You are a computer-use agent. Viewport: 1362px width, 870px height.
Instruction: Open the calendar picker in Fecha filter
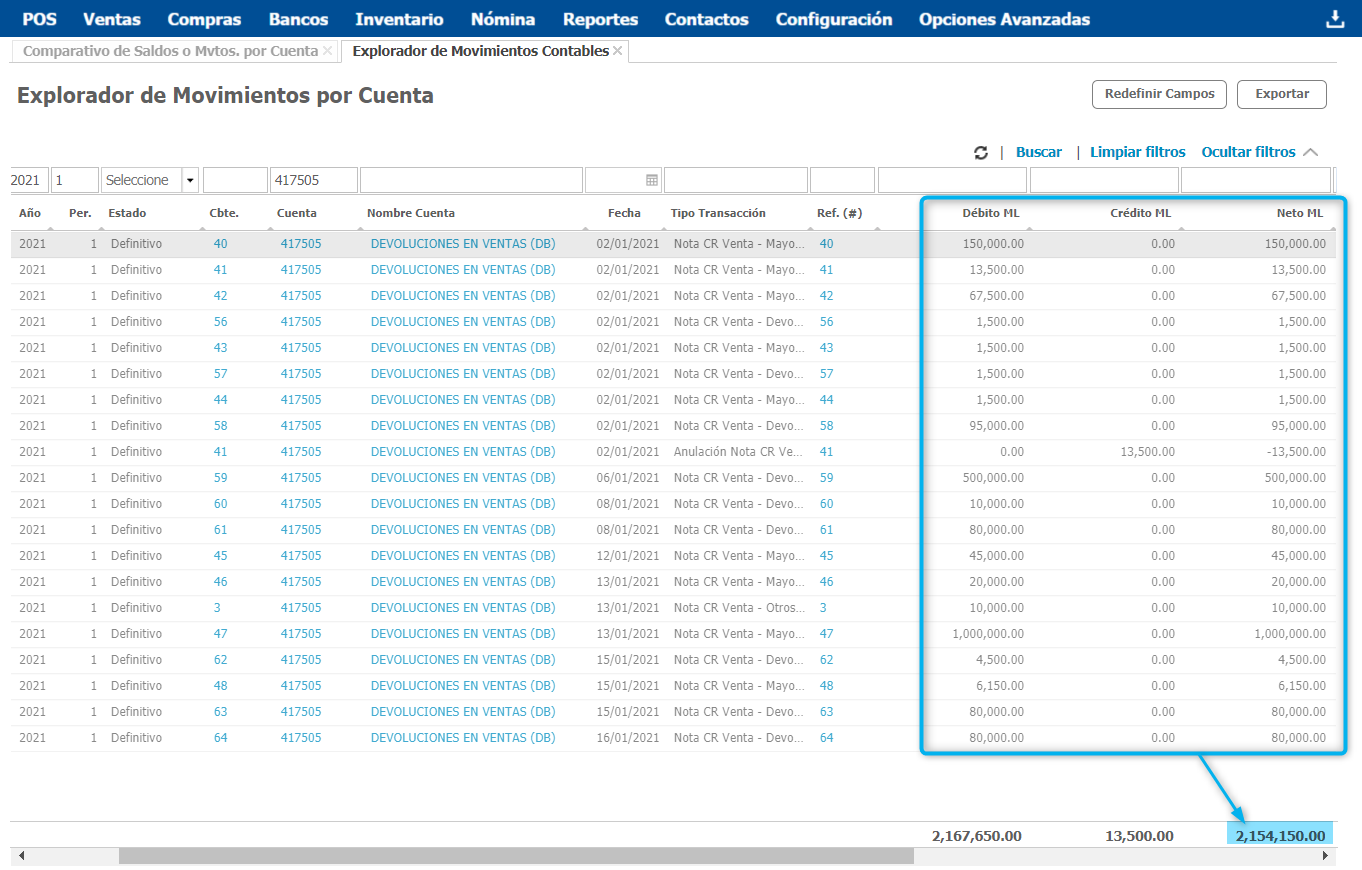coord(652,180)
